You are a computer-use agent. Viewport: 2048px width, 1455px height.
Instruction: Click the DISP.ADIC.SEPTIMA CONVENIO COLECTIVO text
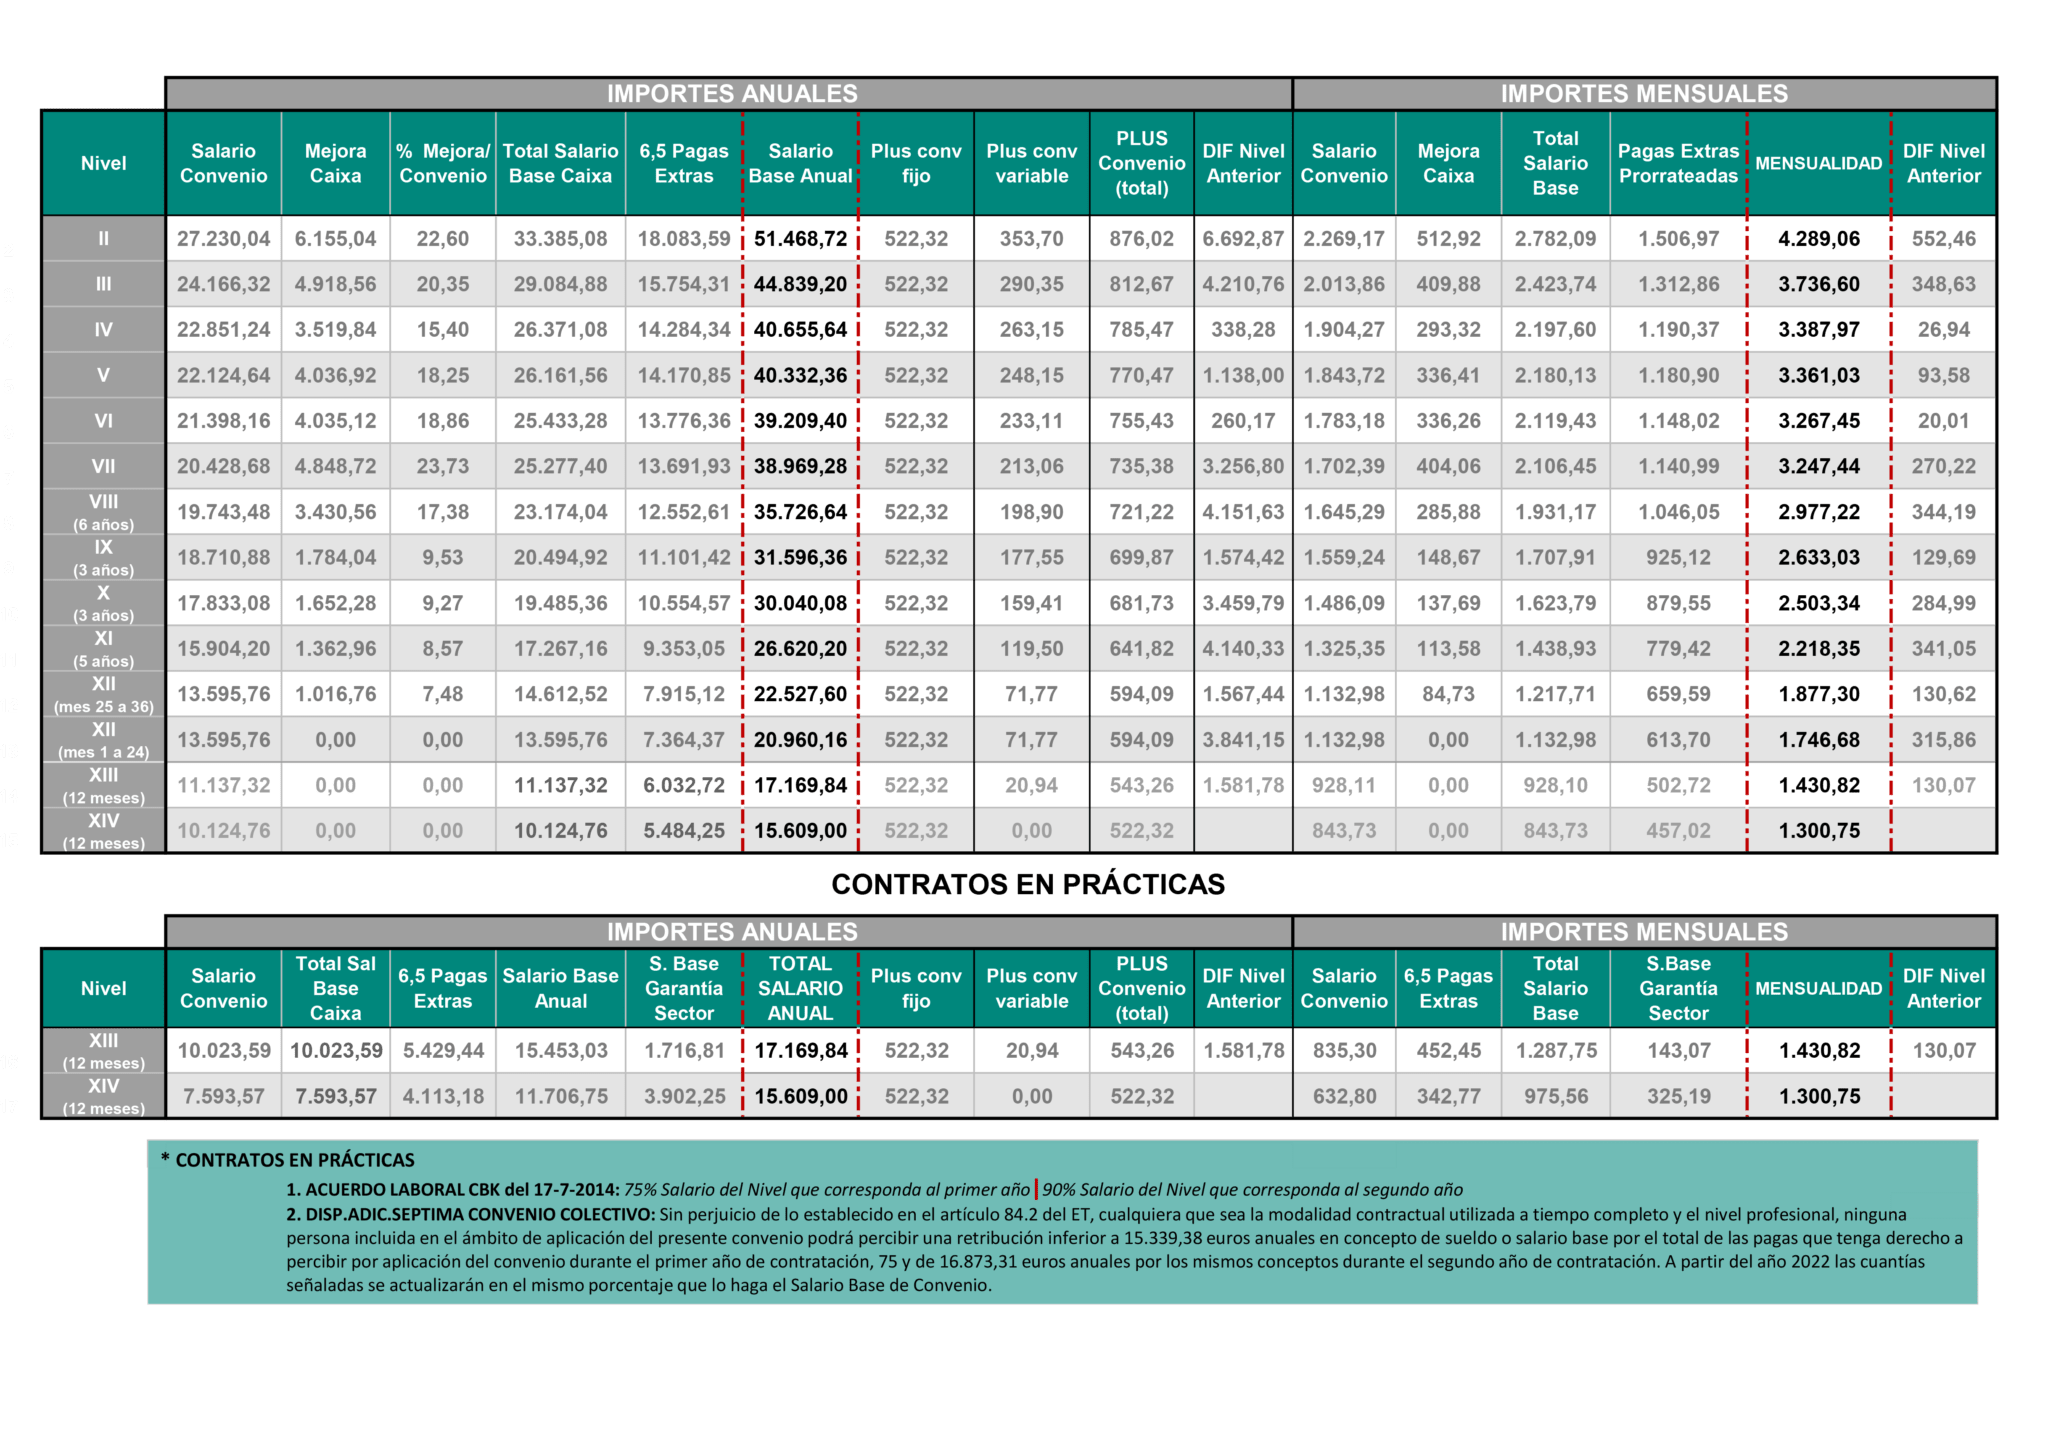[x=471, y=1215]
